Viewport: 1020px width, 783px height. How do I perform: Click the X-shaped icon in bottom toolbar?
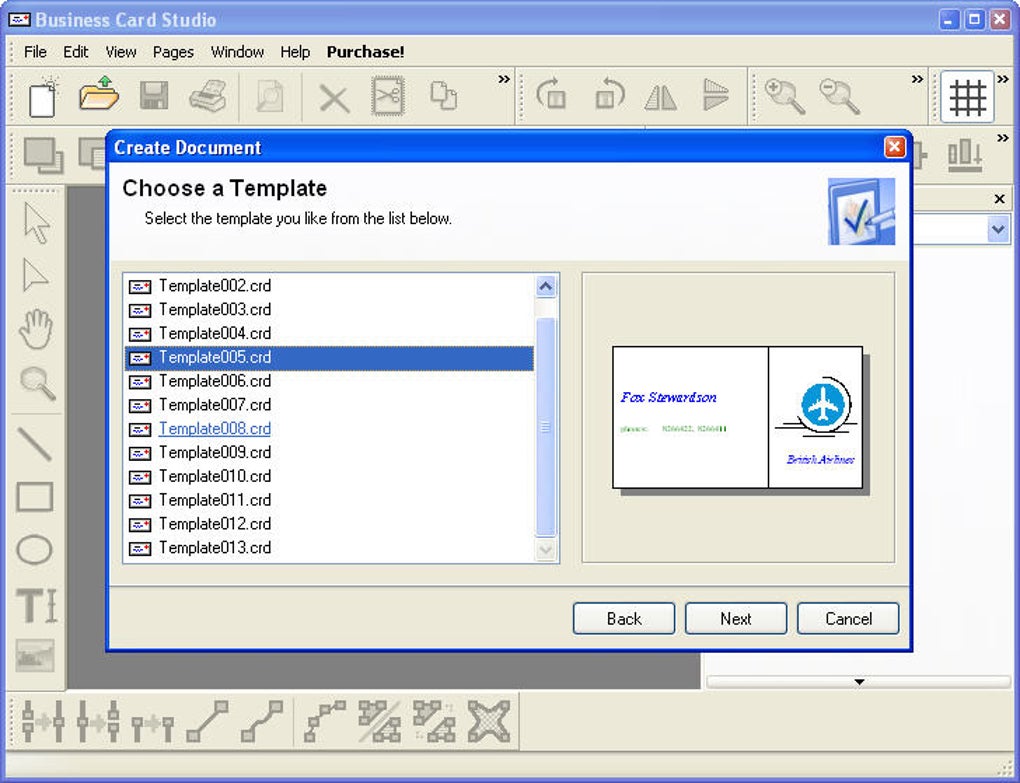(489, 721)
